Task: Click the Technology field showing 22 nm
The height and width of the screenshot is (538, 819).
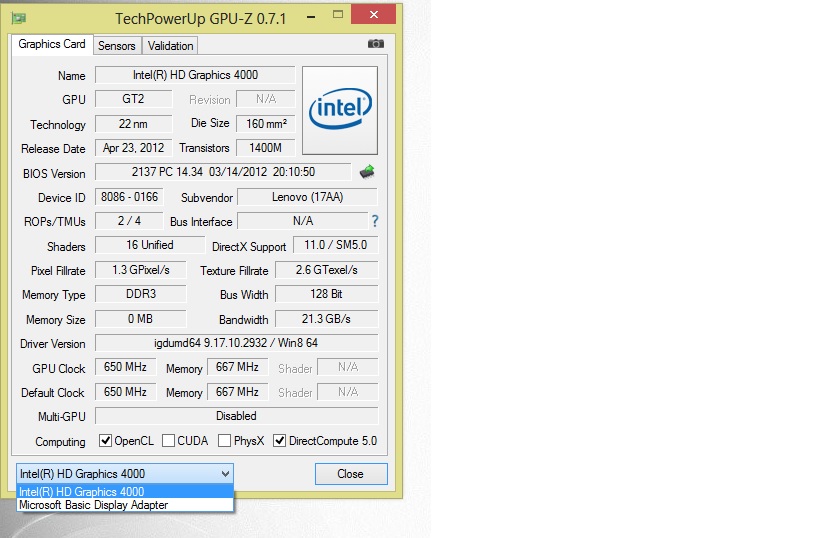Action: point(133,124)
